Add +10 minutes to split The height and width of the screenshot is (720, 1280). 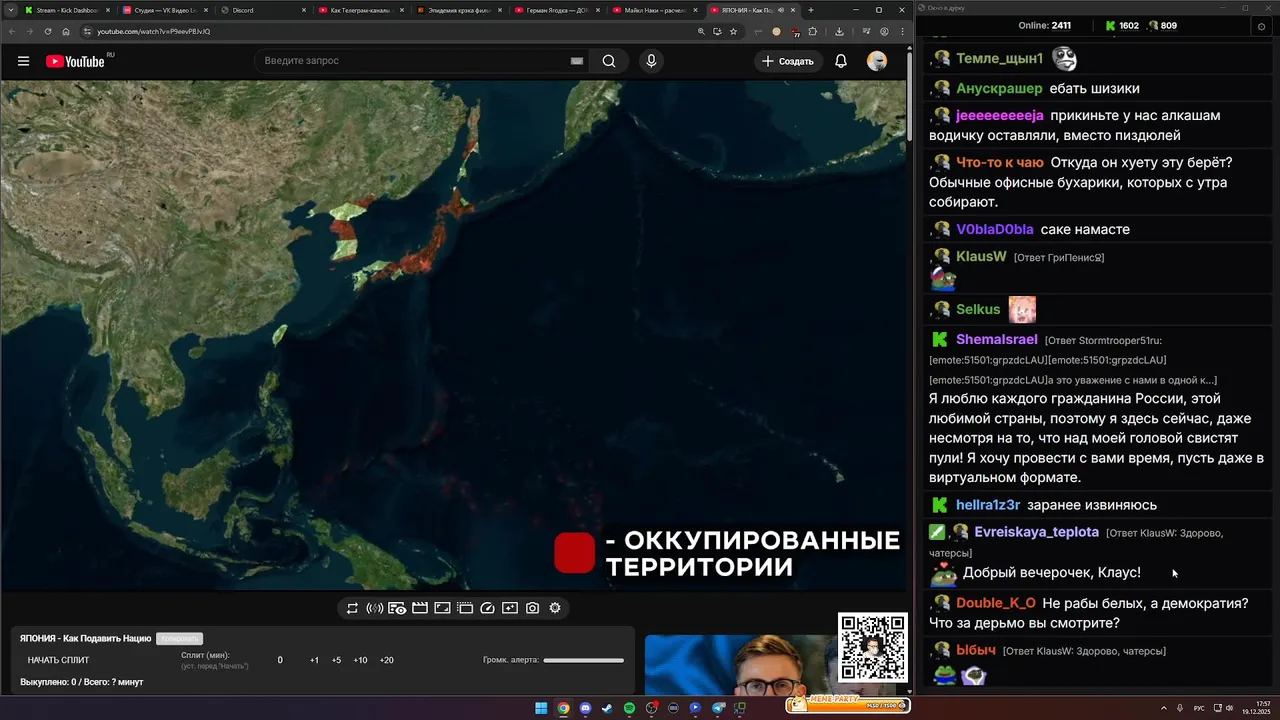coord(360,660)
